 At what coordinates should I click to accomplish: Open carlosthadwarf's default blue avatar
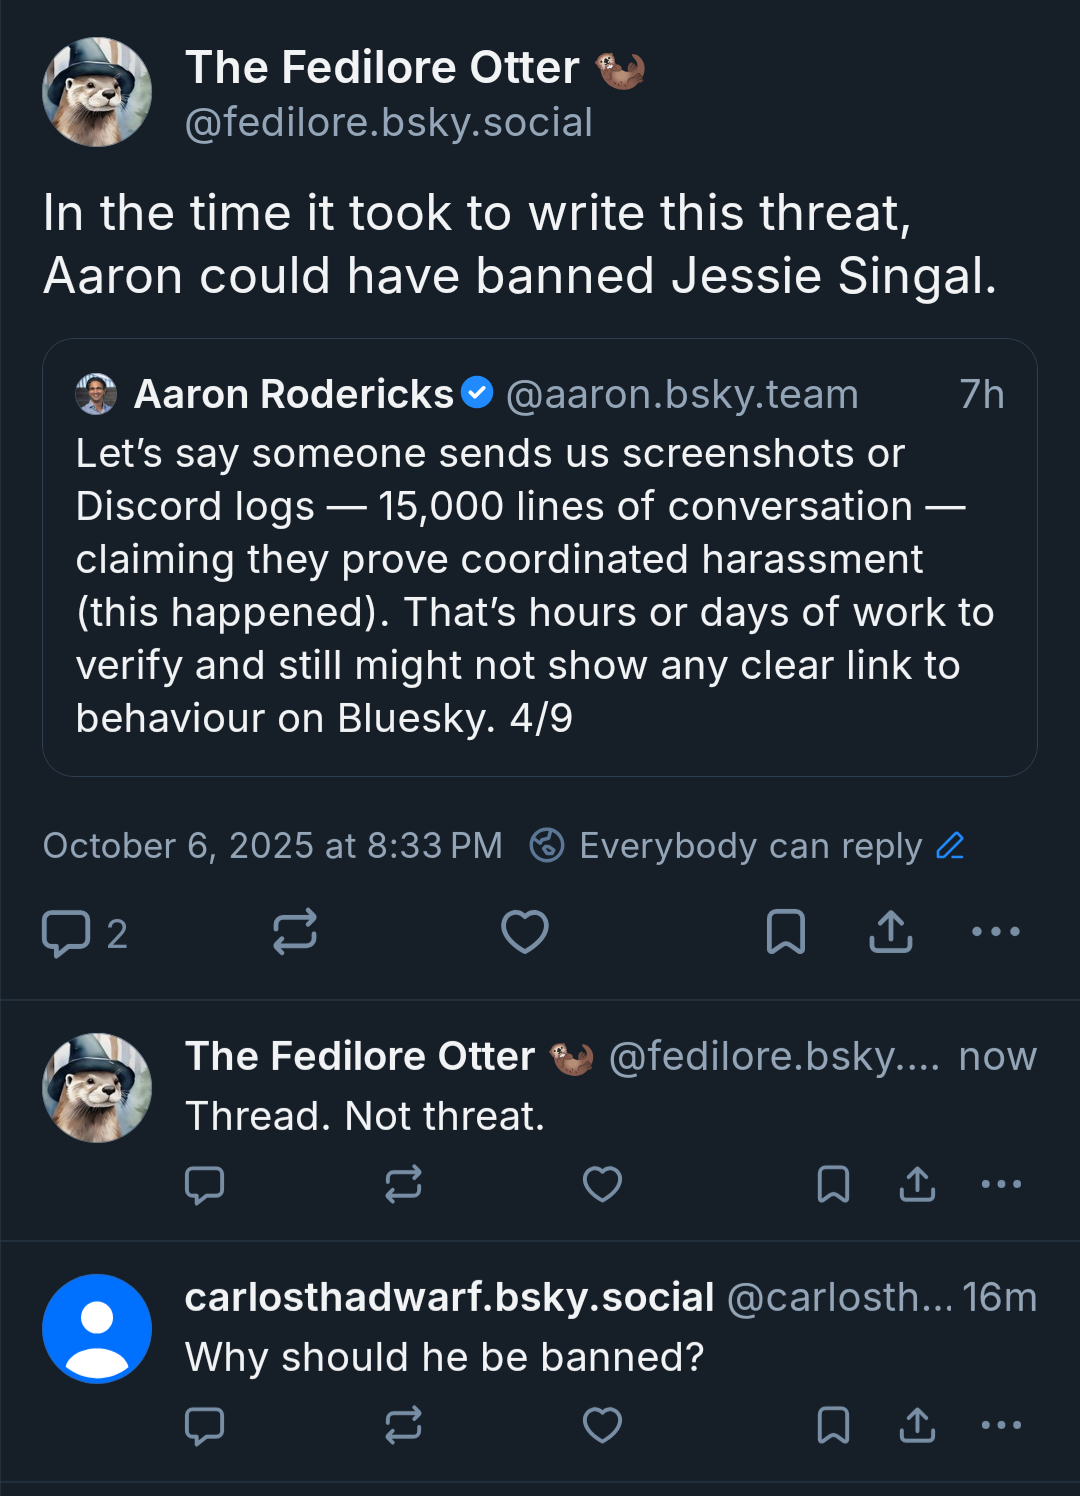(97, 1329)
